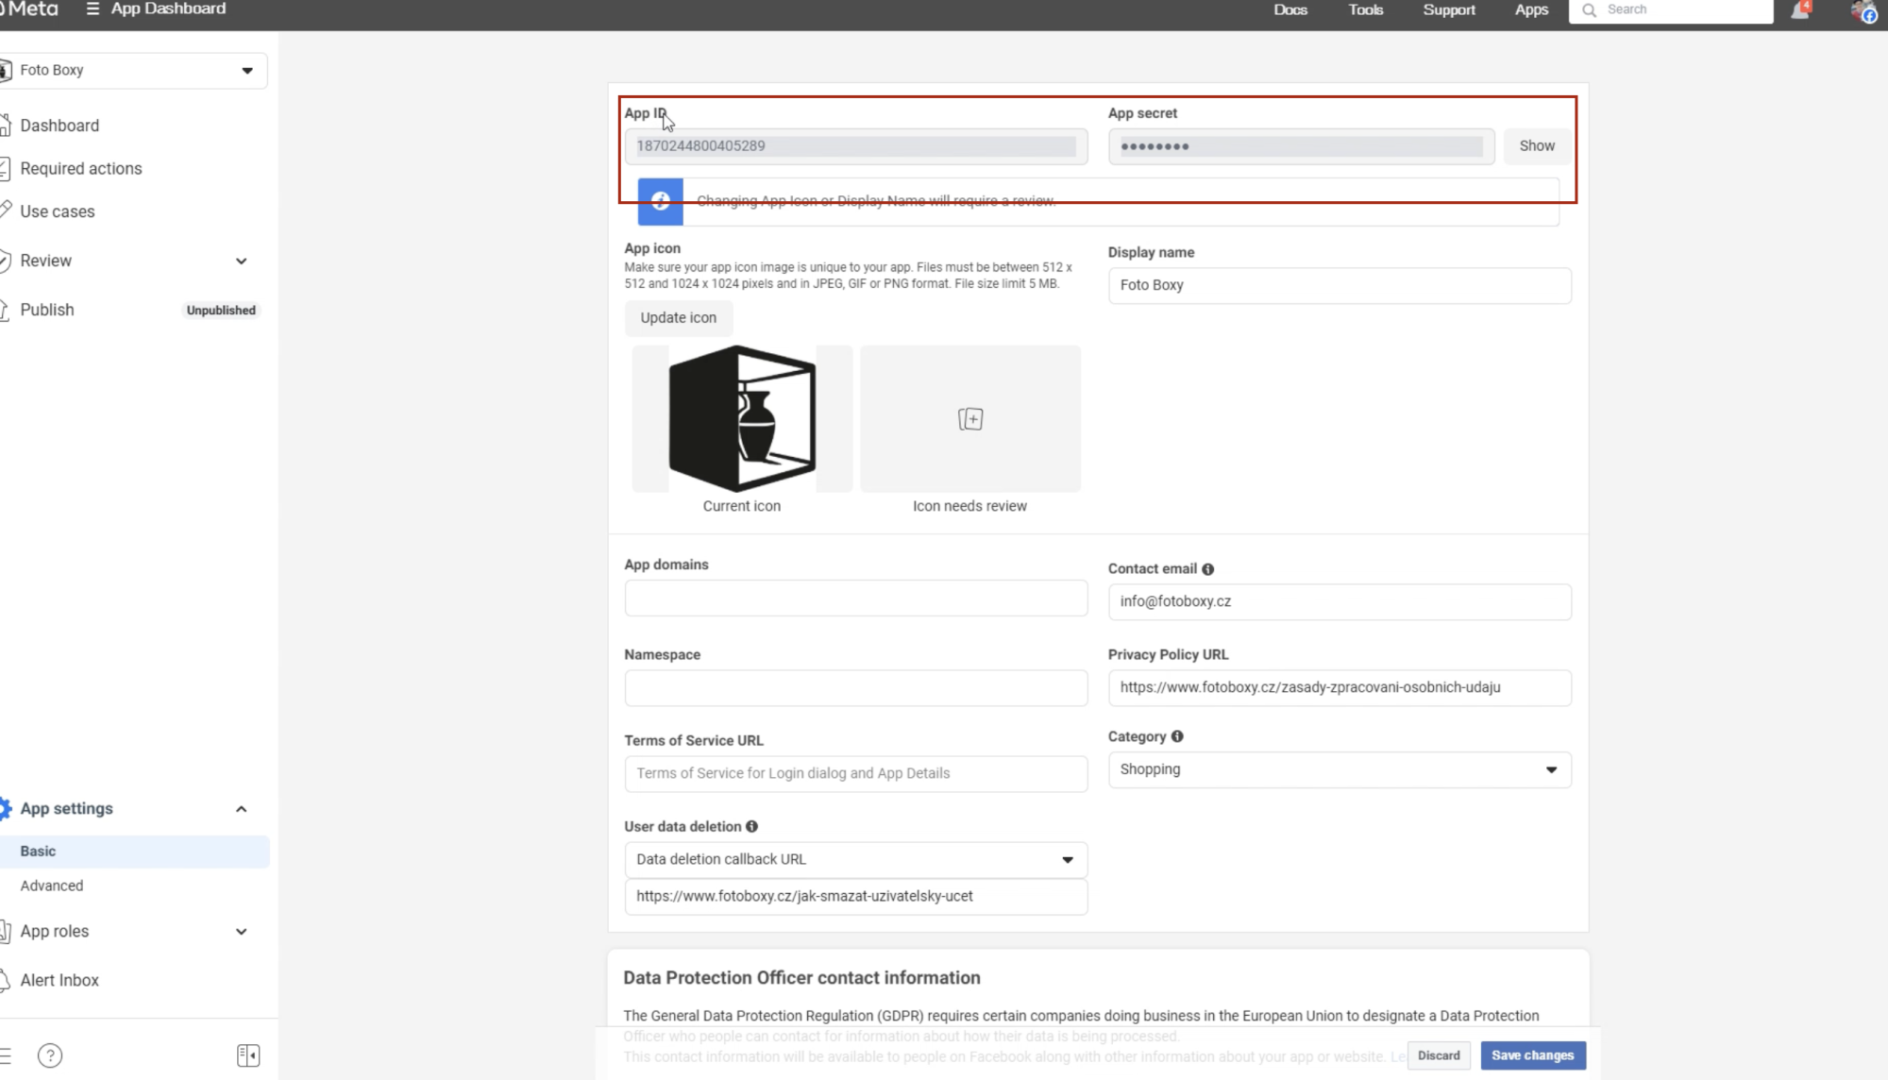The image size is (1888, 1080).
Task: Click the Category info icon
Action: [1177, 737]
